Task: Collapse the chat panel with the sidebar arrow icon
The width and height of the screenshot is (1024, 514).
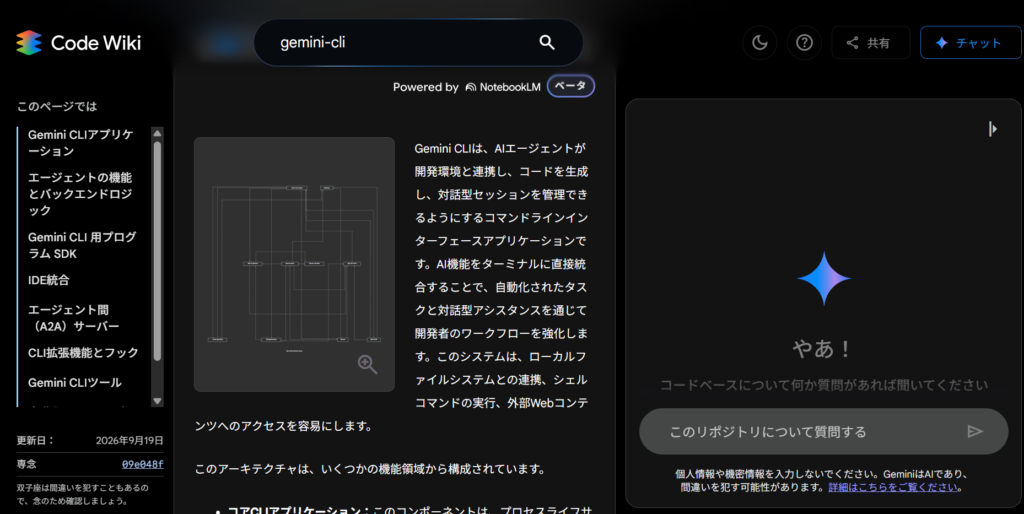Action: pyautogui.click(x=993, y=129)
